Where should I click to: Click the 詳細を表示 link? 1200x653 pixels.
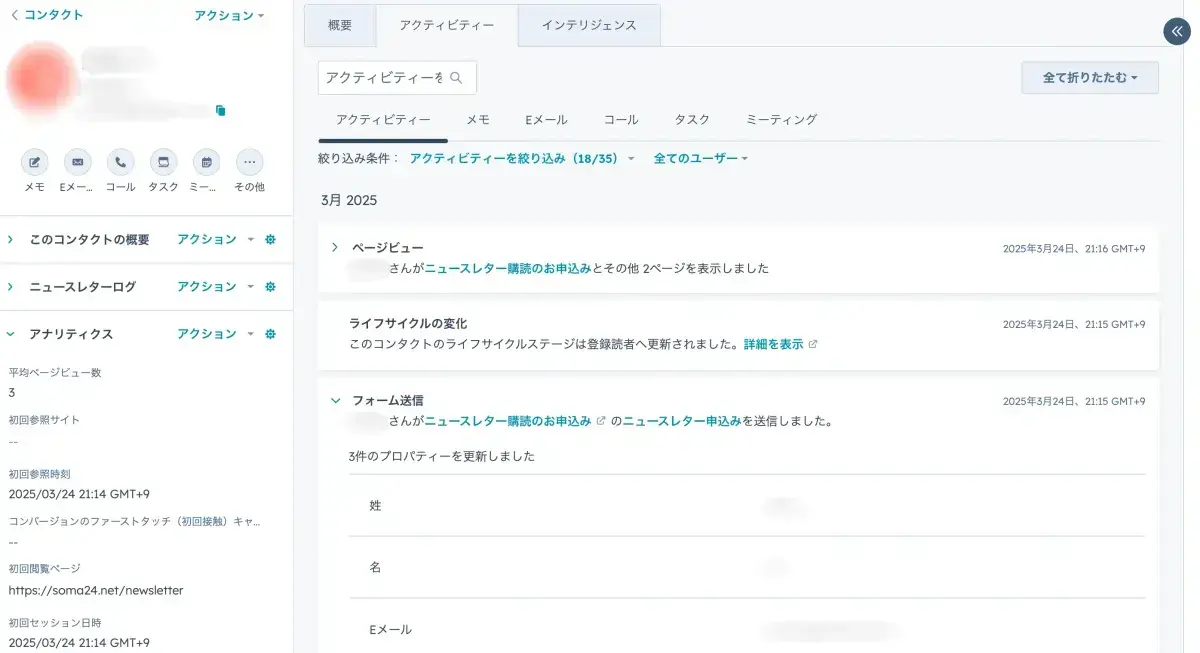tap(773, 344)
